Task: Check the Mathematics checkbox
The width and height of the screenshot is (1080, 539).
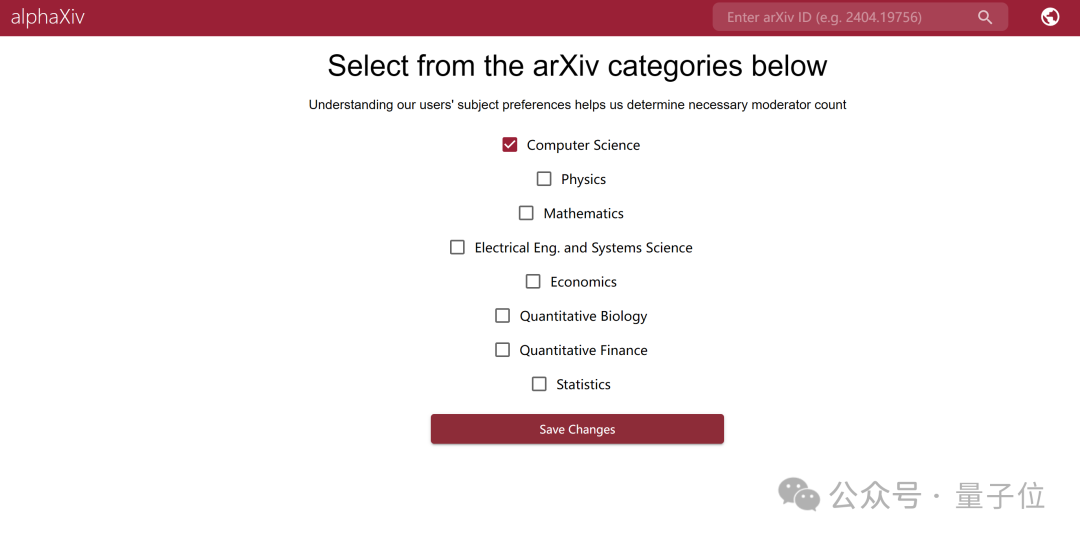Action: click(x=526, y=213)
